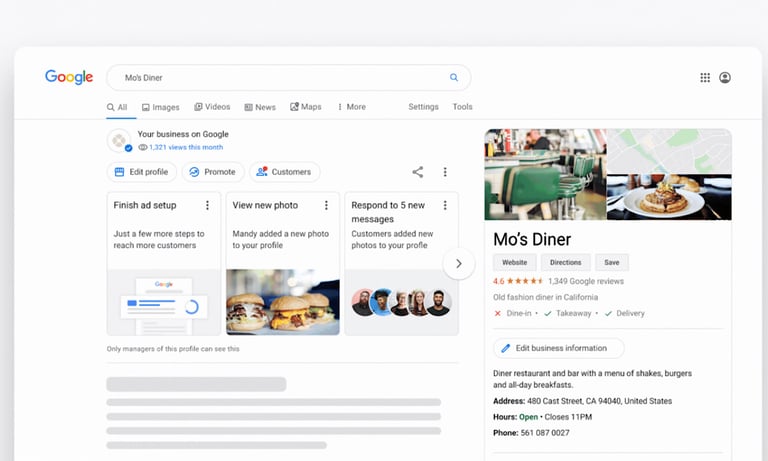Switch to the Images tab
Screen dimensions: 768x461
(161, 107)
